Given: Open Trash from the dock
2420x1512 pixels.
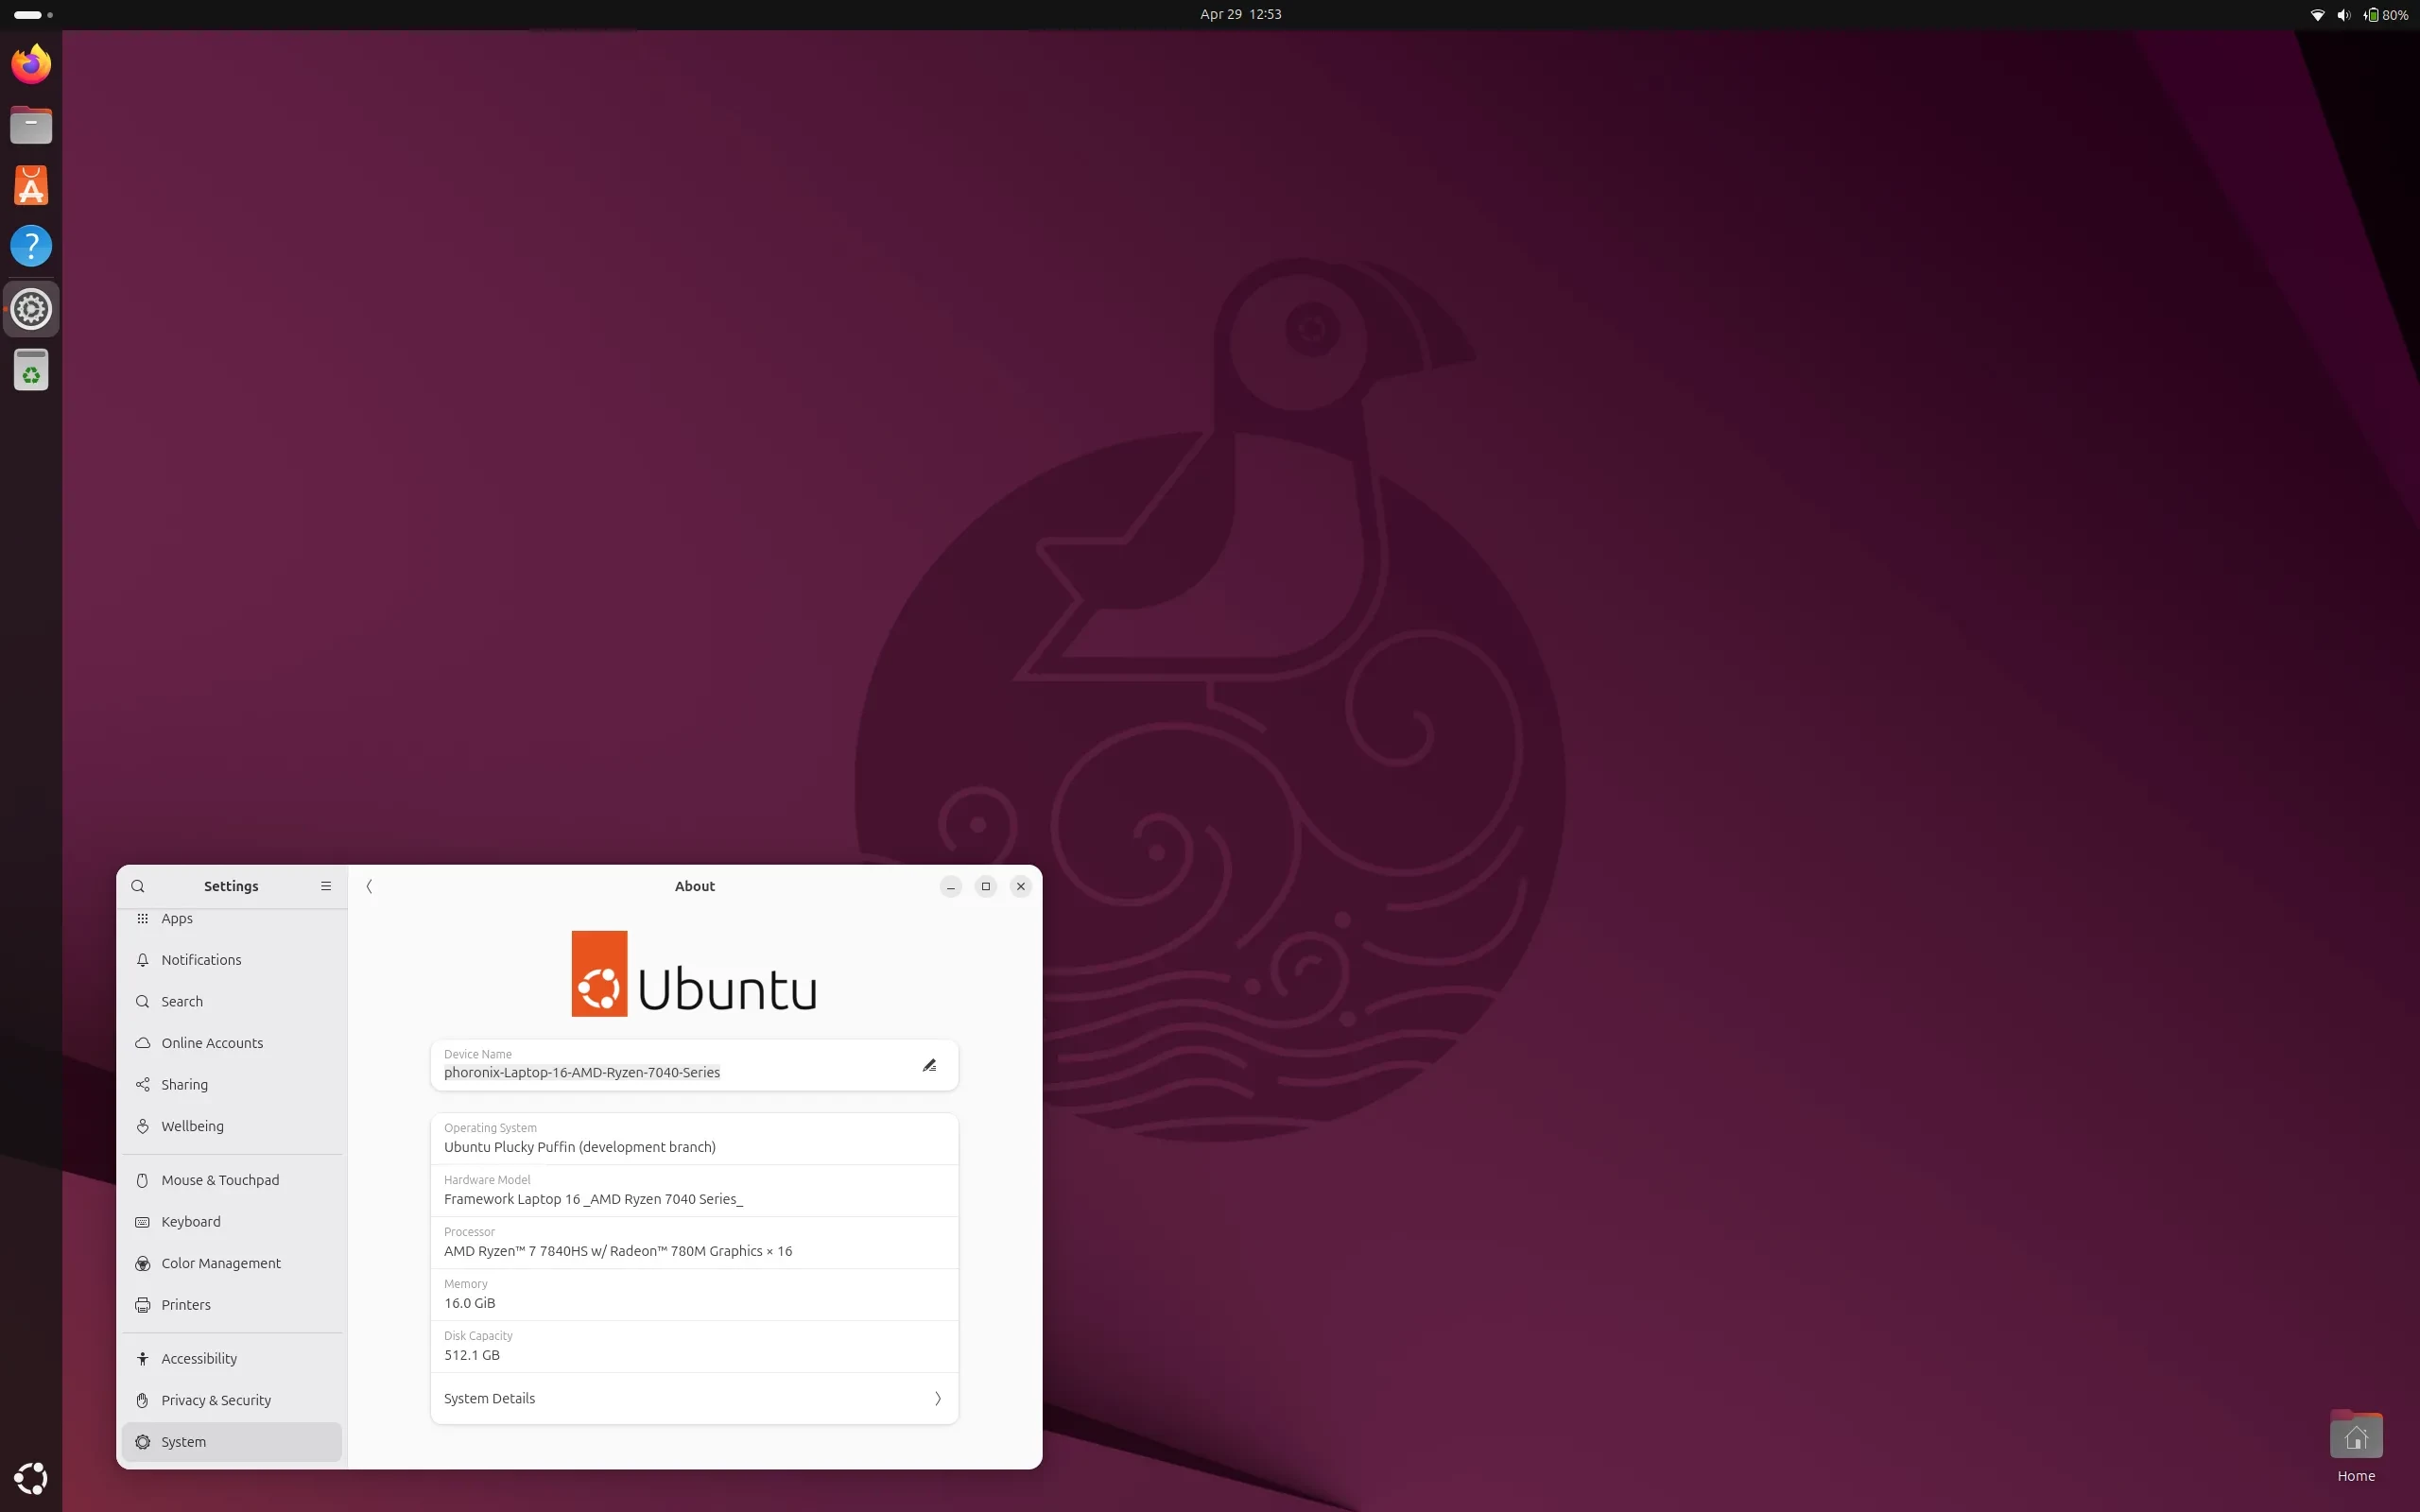Looking at the screenshot, I should (x=31, y=370).
